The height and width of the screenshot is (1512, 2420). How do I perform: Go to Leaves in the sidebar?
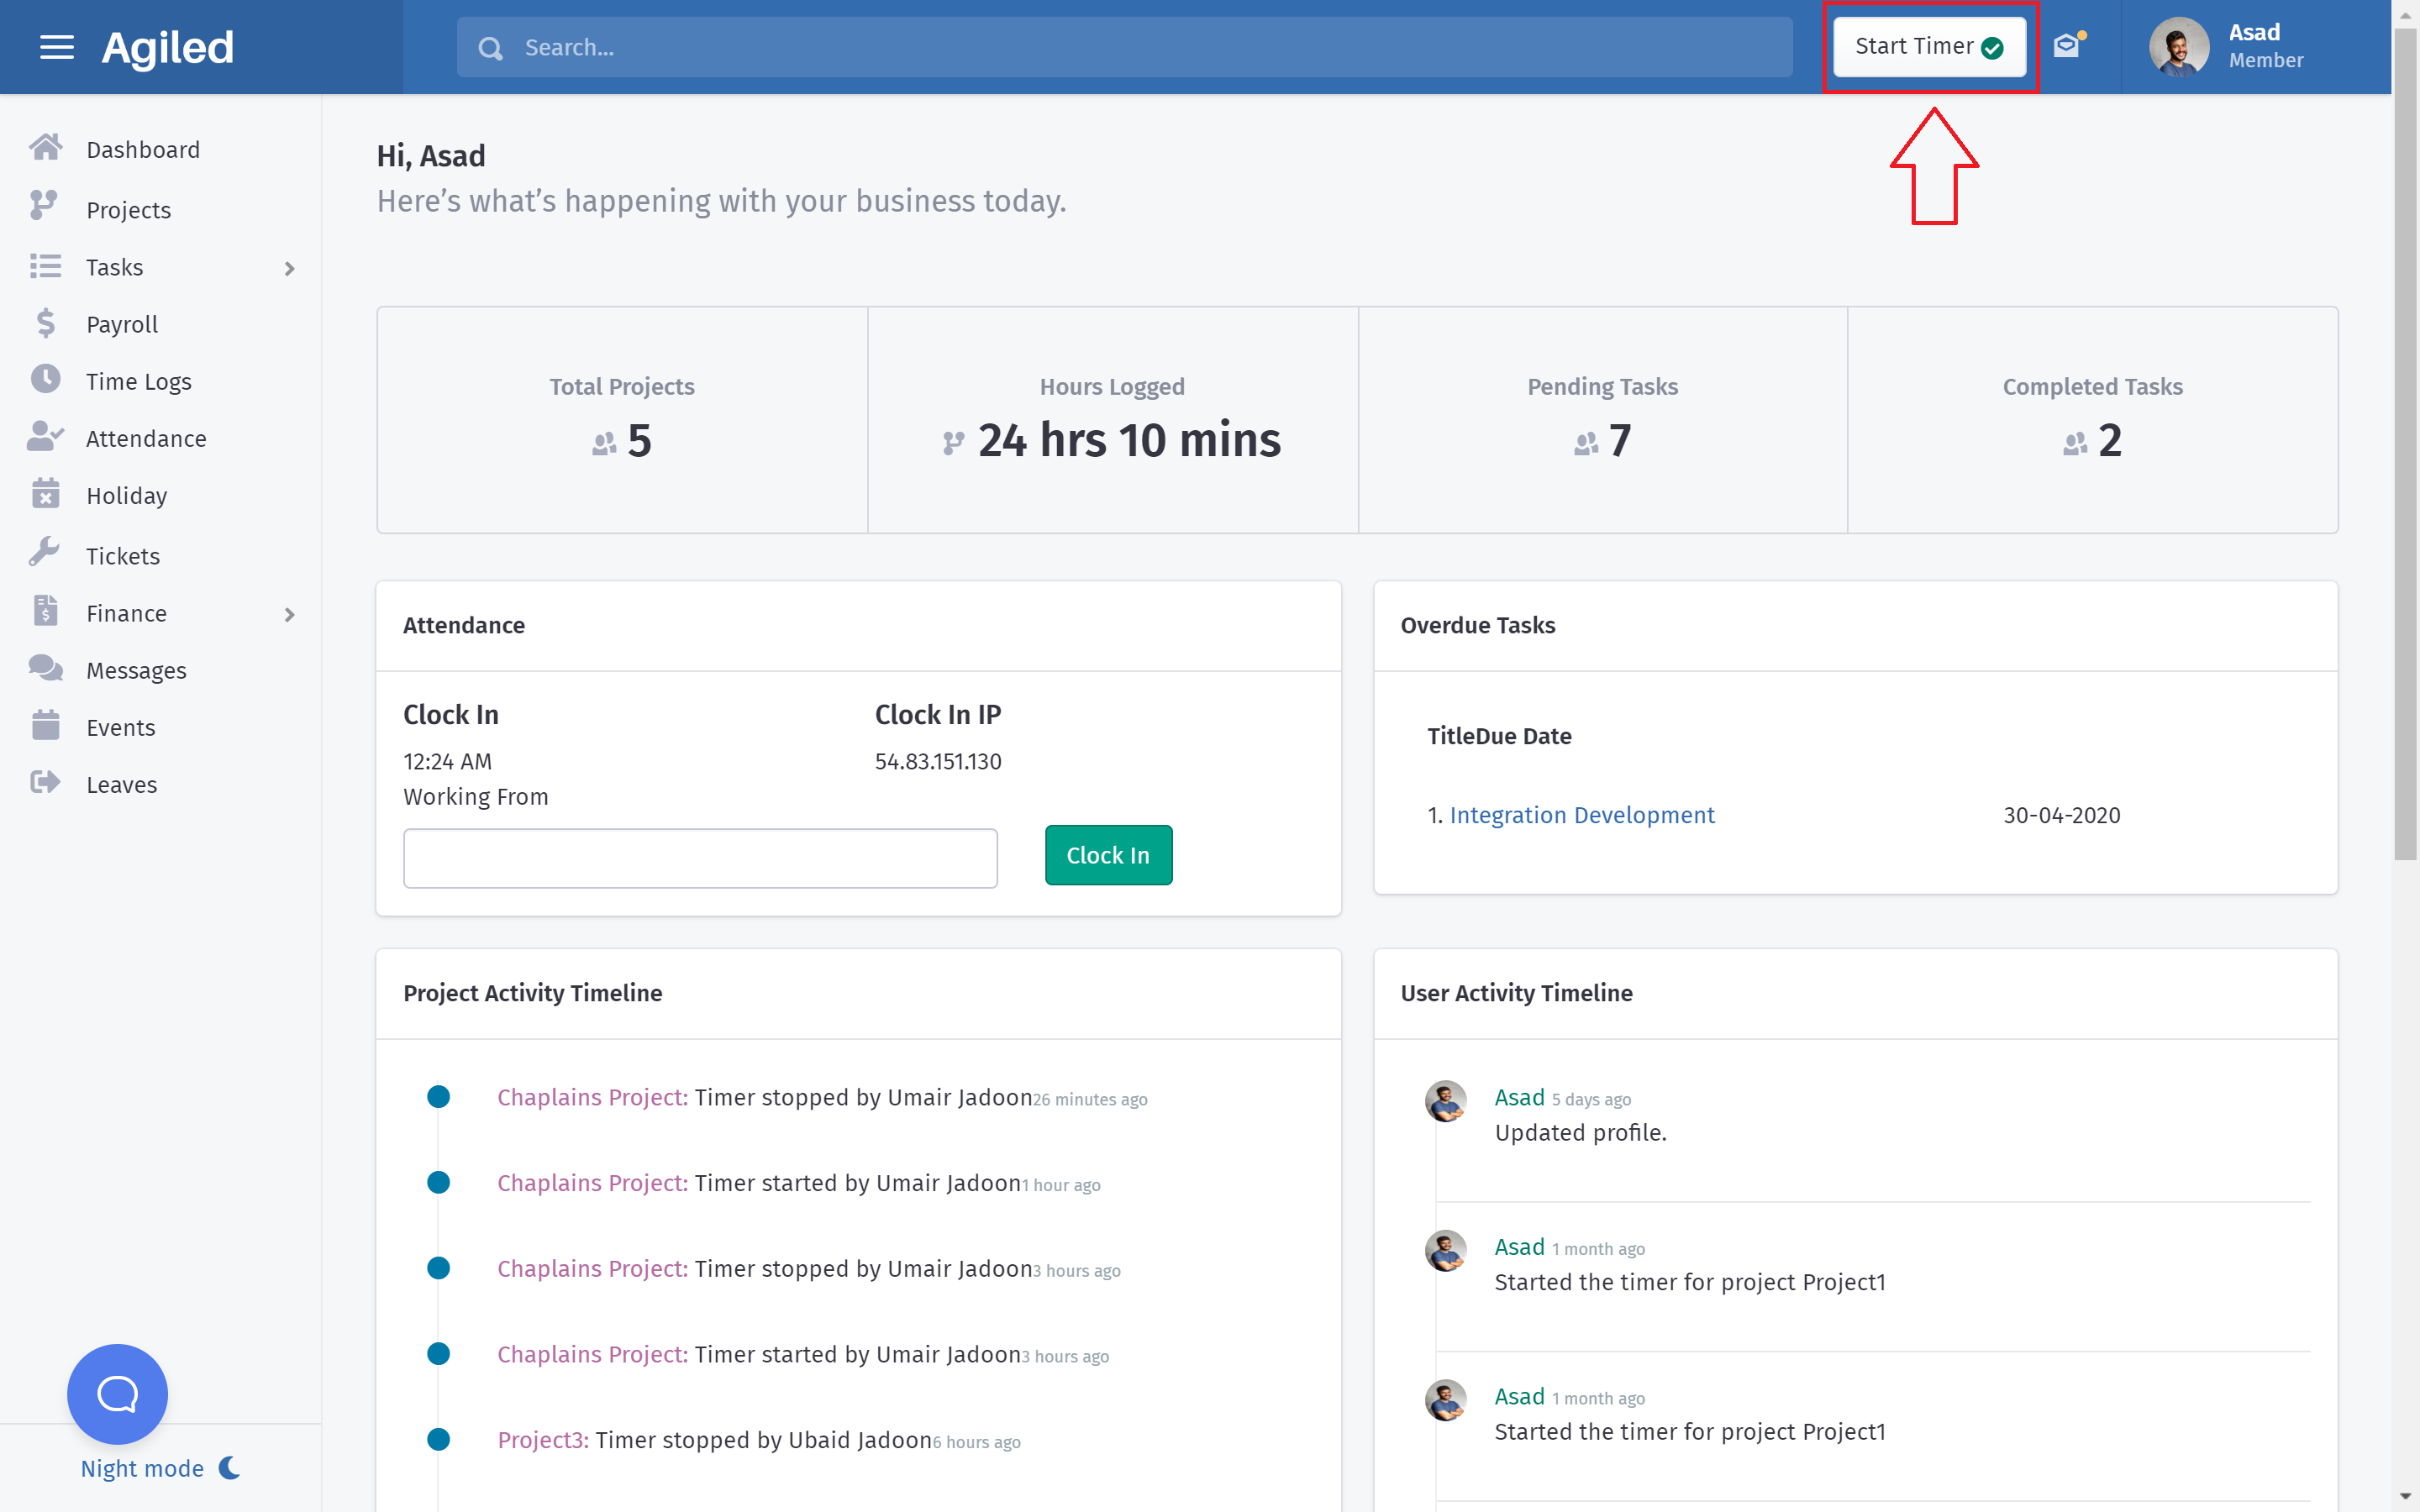(121, 785)
